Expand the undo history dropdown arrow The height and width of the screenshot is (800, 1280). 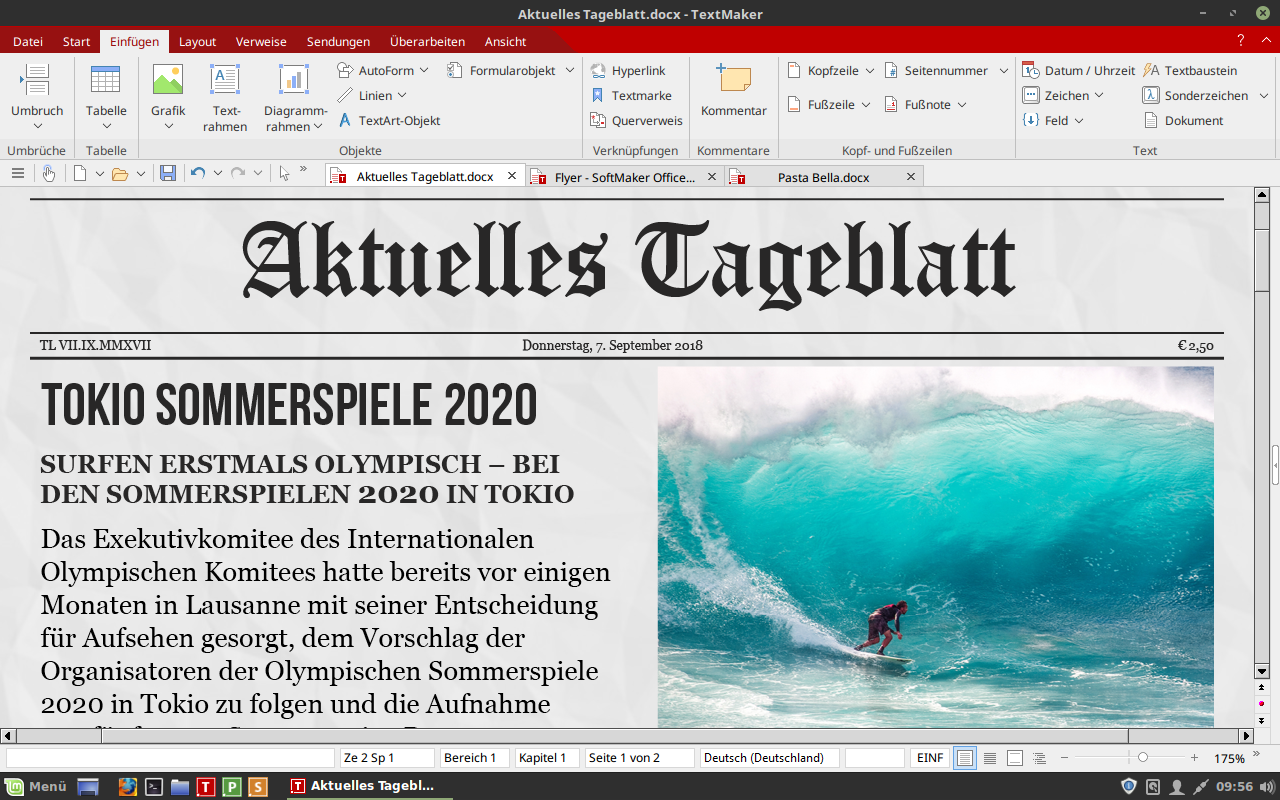217,174
